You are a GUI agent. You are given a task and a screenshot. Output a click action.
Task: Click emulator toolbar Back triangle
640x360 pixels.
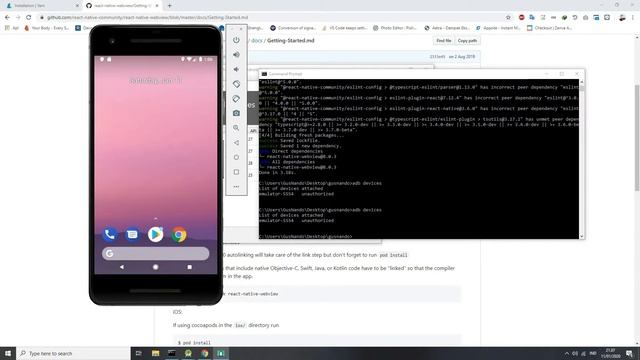point(236,143)
